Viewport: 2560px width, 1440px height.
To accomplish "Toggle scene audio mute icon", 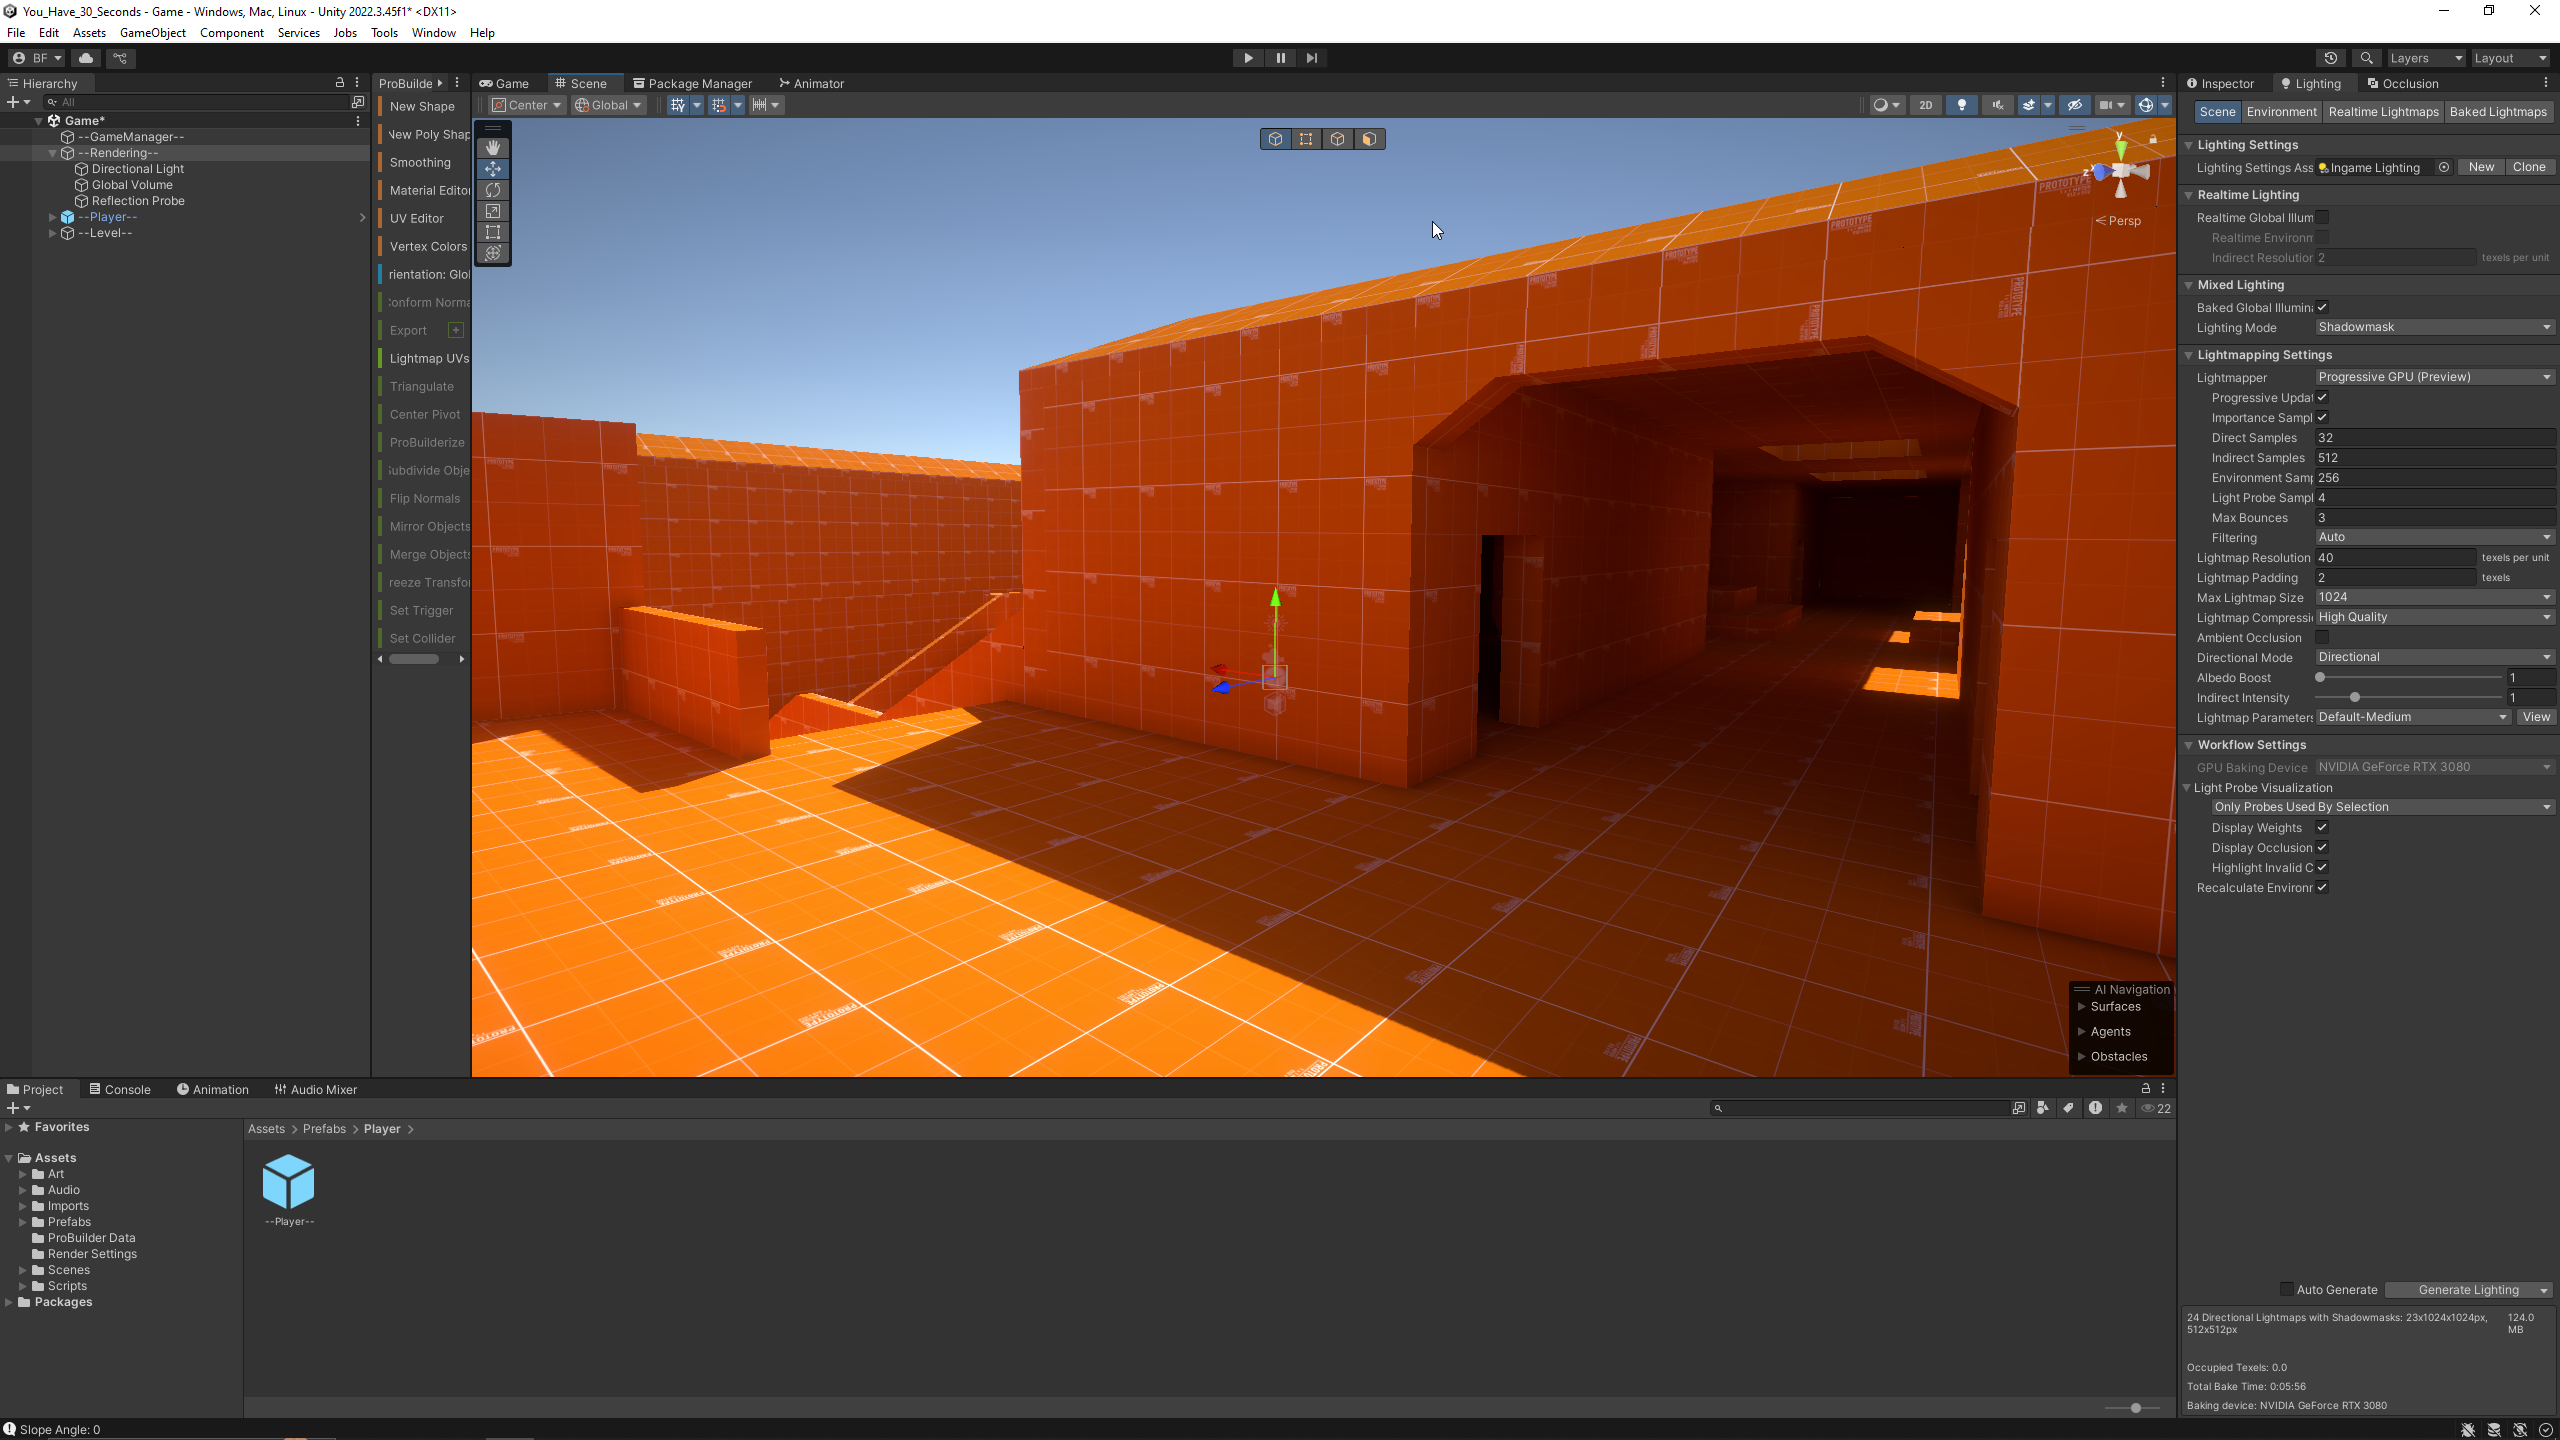I will pyautogui.click(x=1998, y=105).
